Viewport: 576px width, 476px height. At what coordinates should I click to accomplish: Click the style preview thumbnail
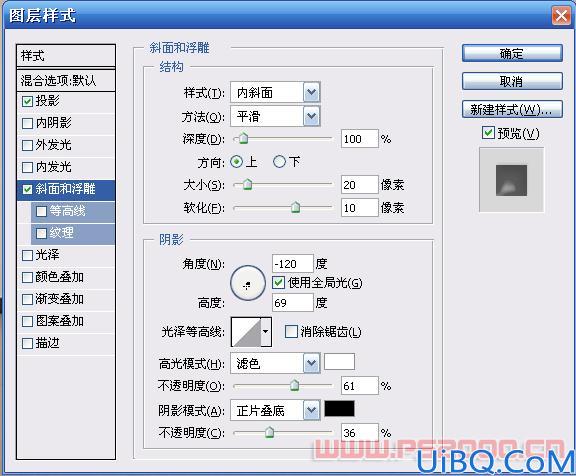(x=512, y=180)
